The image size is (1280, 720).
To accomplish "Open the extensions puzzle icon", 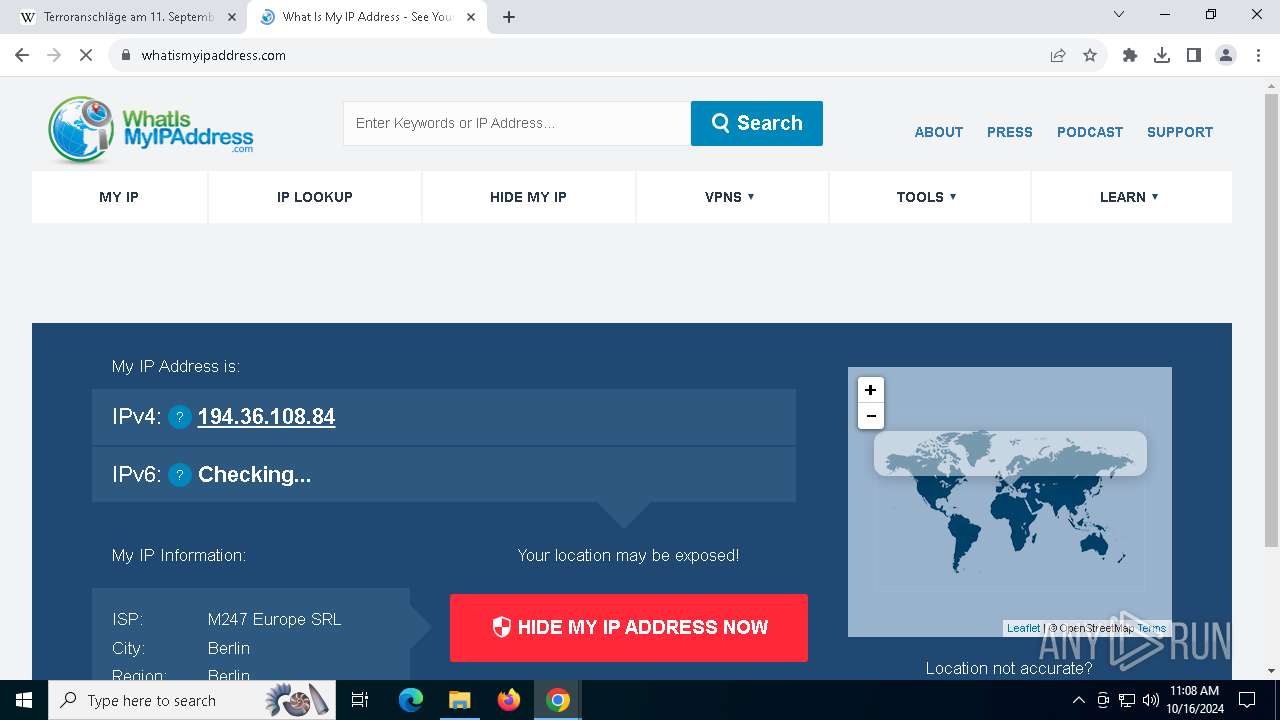I will coord(1130,55).
